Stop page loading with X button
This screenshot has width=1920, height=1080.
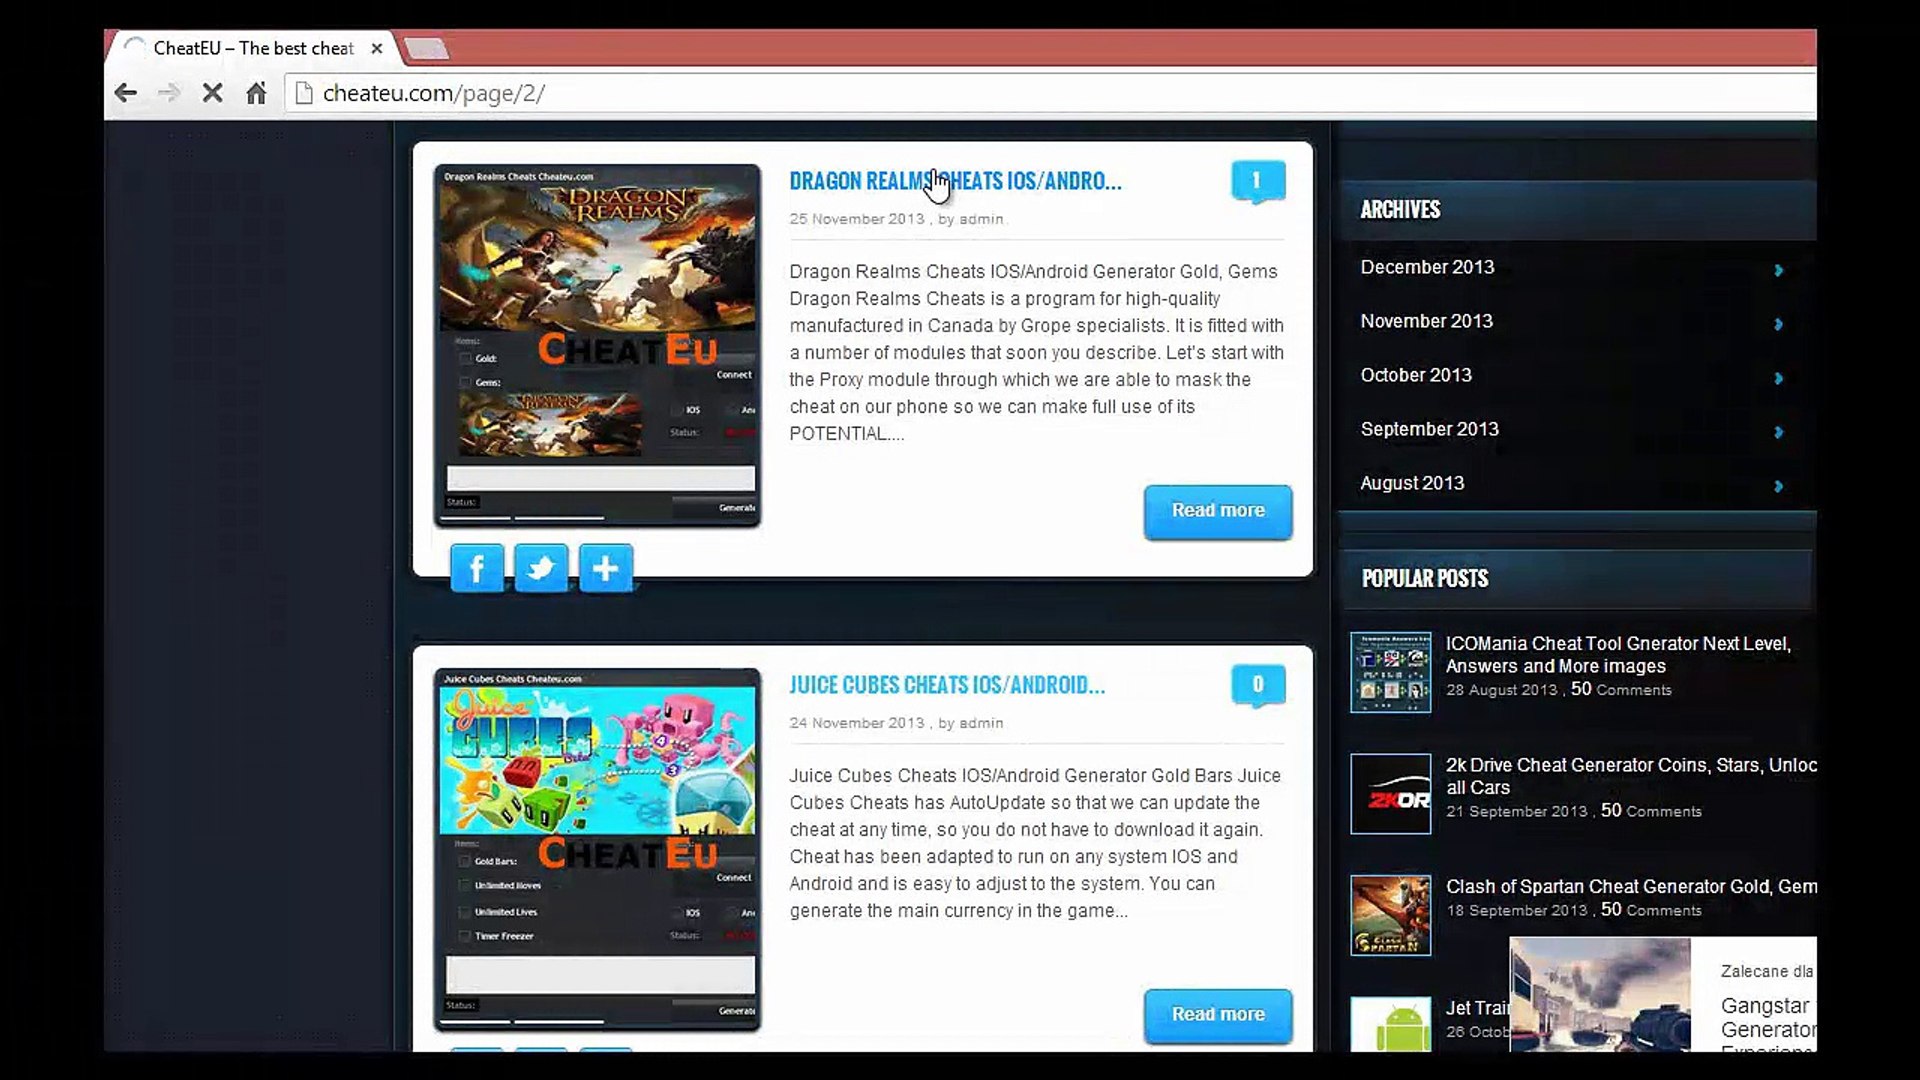(x=212, y=93)
